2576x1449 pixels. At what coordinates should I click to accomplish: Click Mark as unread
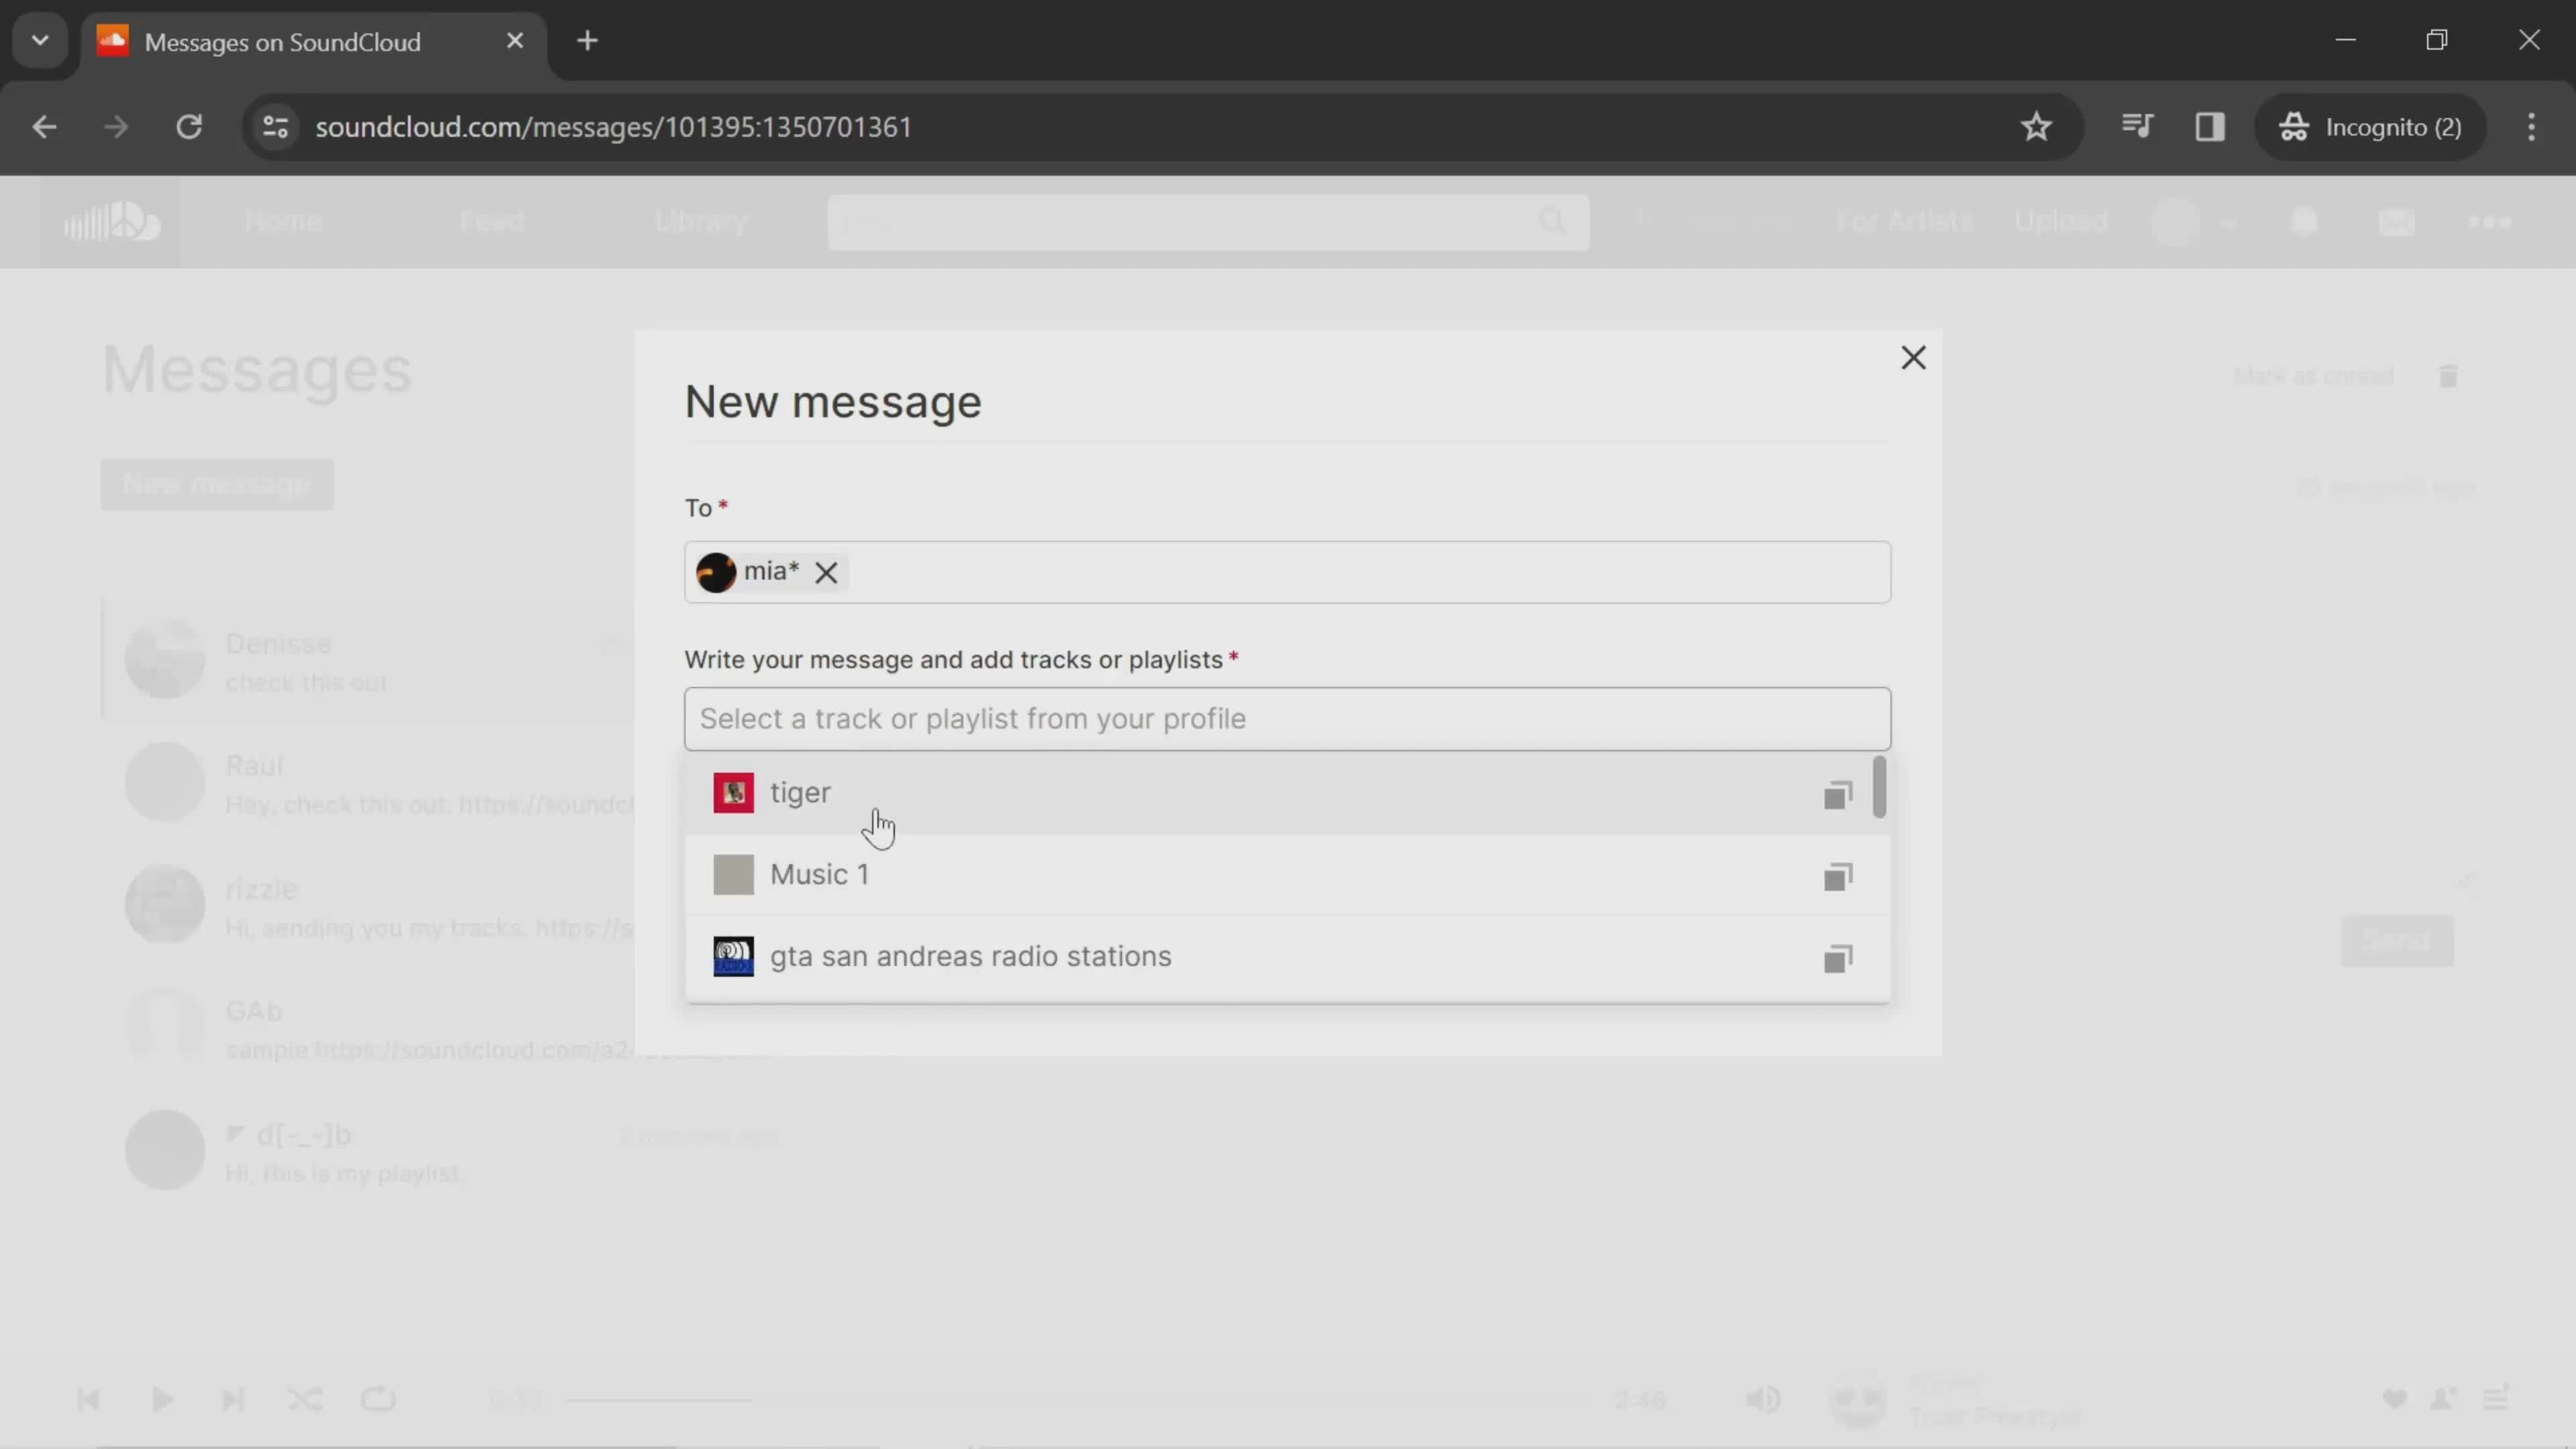point(2313,377)
